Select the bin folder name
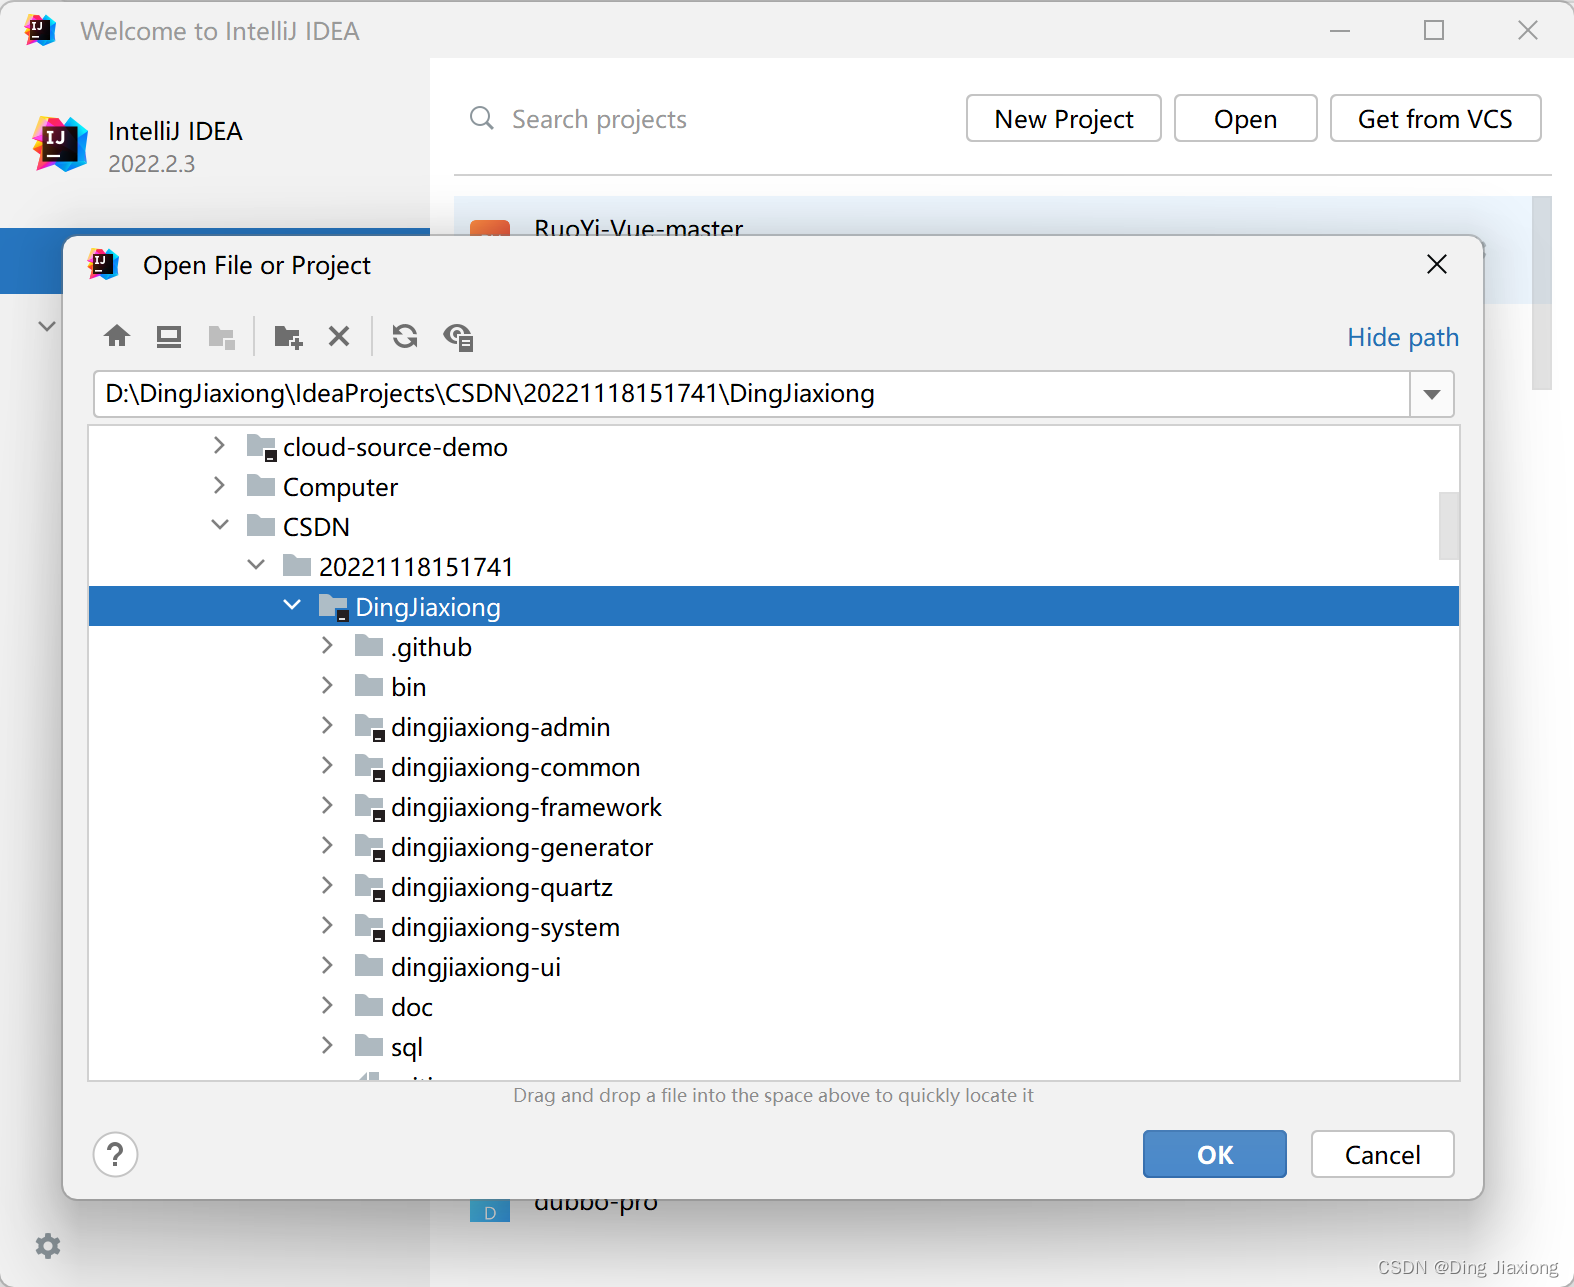The image size is (1574, 1287). (409, 687)
